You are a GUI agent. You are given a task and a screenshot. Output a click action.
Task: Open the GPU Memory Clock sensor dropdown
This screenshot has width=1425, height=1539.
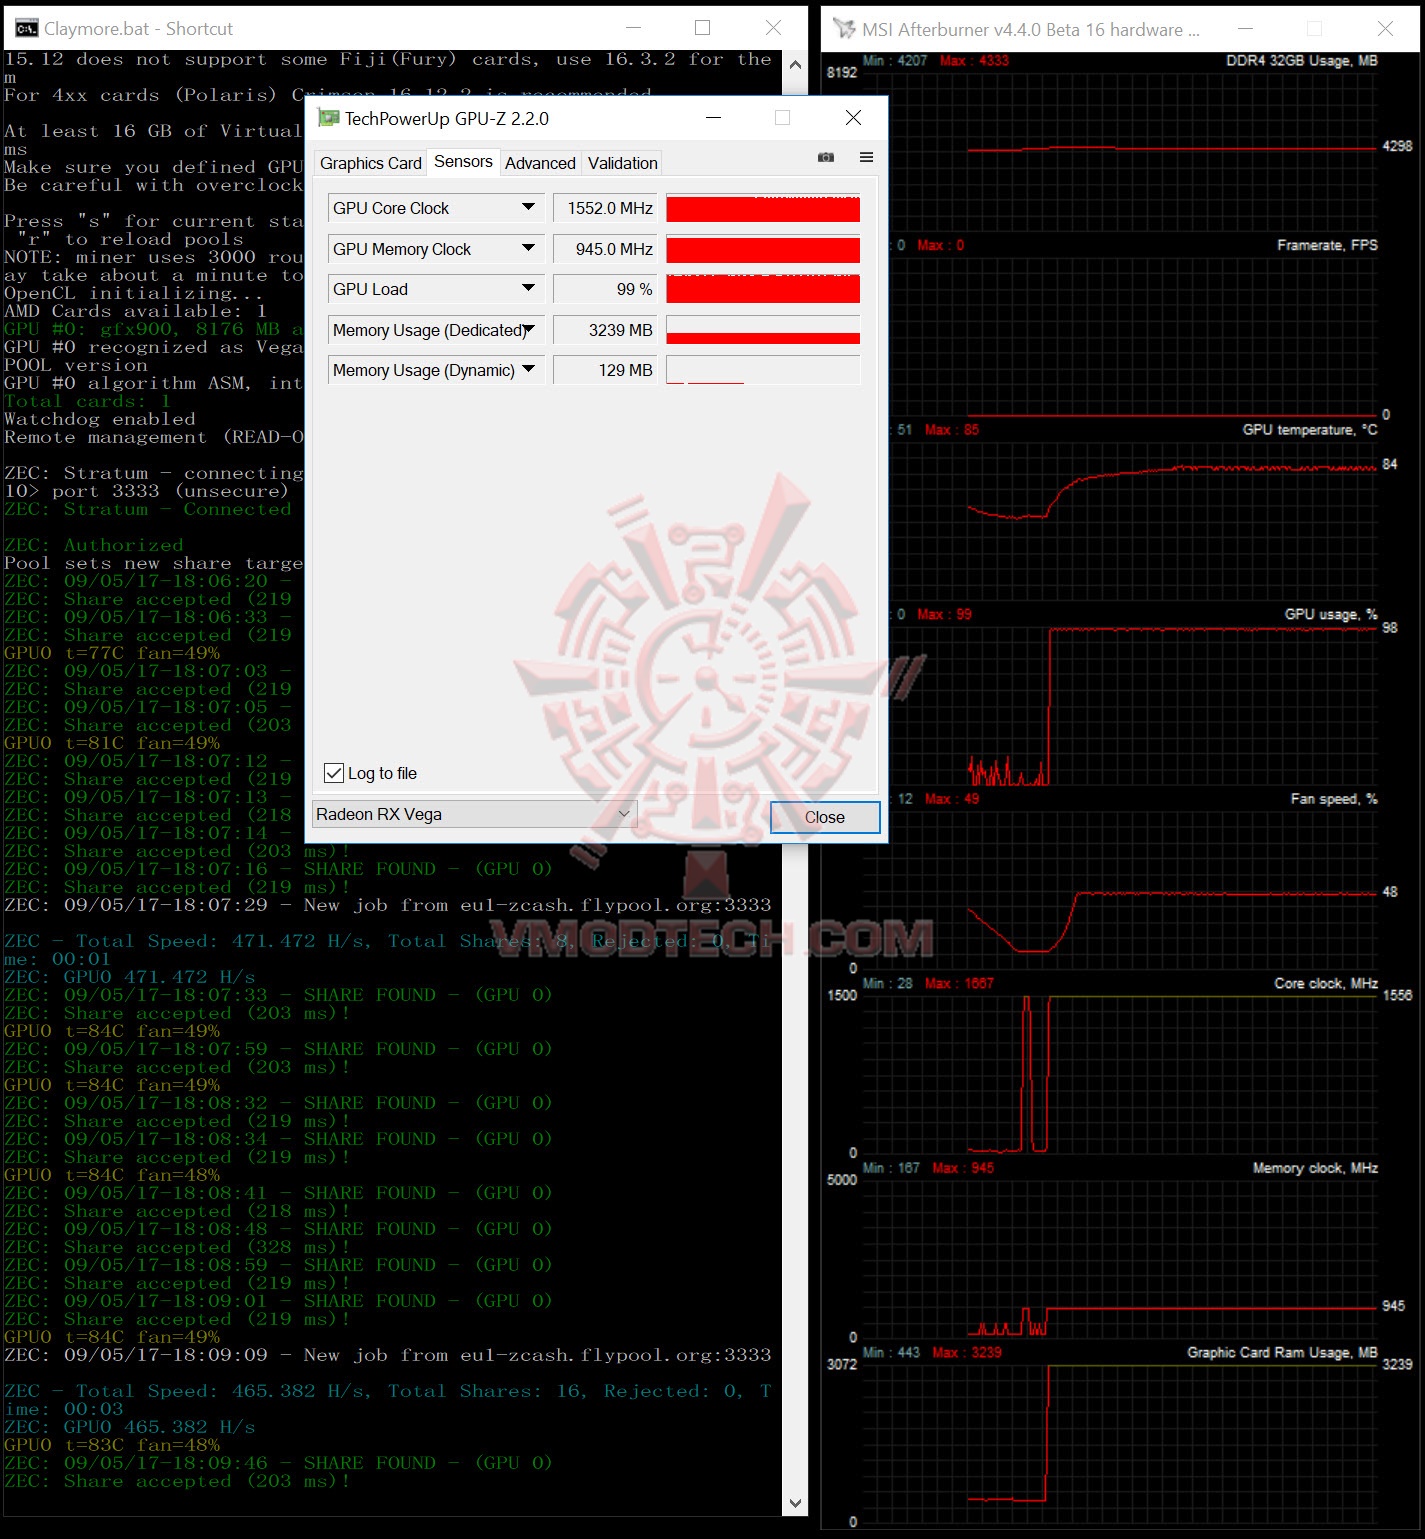[x=528, y=248]
